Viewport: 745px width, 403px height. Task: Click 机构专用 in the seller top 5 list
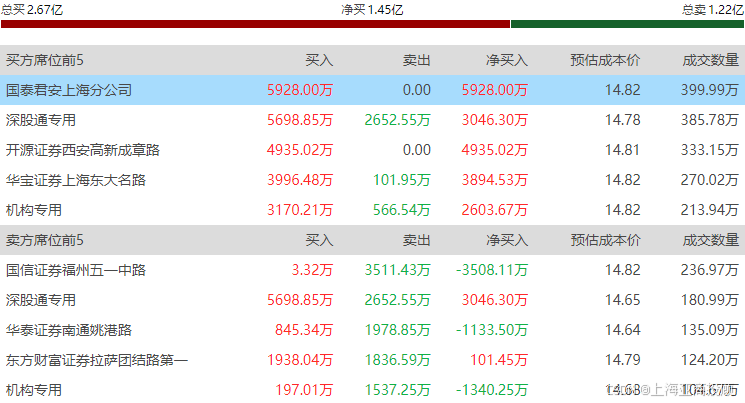click(34, 390)
